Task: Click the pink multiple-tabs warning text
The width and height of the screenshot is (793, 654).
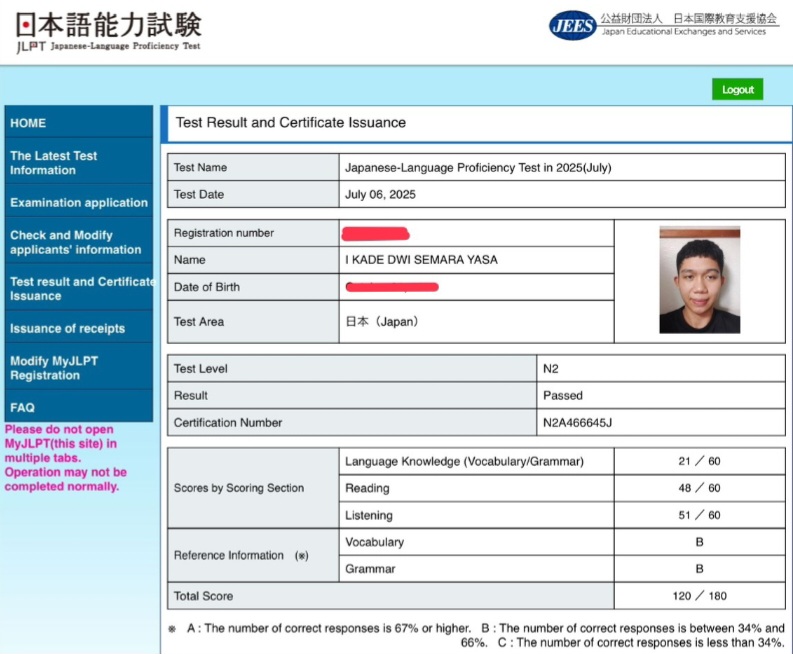Action: [x=66, y=458]
